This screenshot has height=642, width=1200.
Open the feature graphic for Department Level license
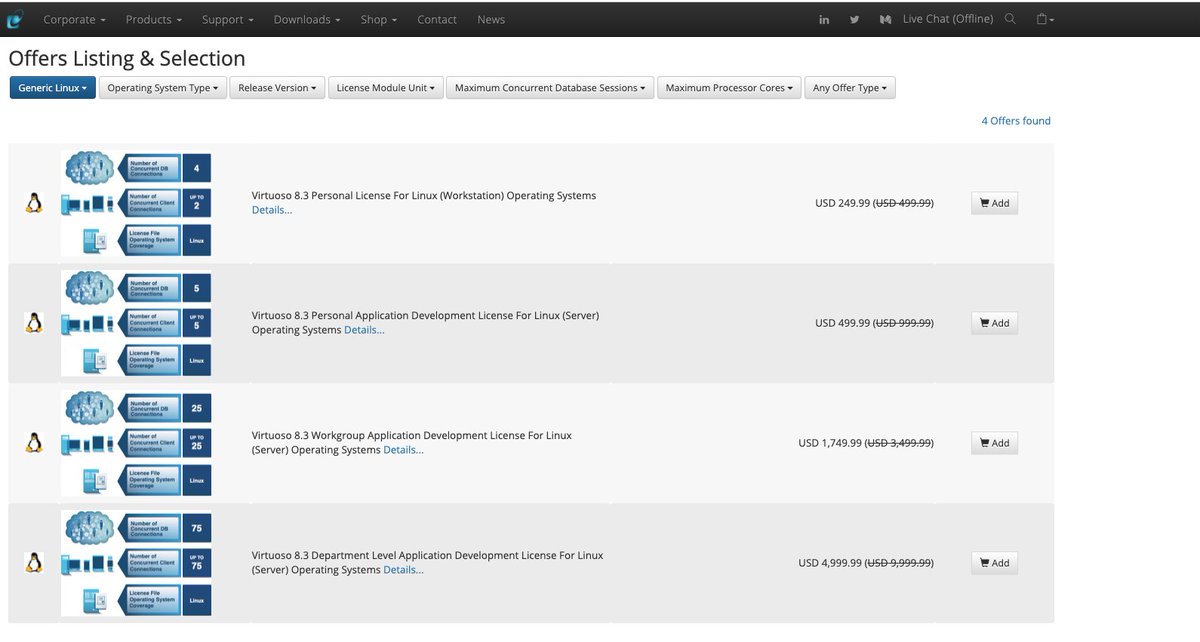tap(136, 563)
